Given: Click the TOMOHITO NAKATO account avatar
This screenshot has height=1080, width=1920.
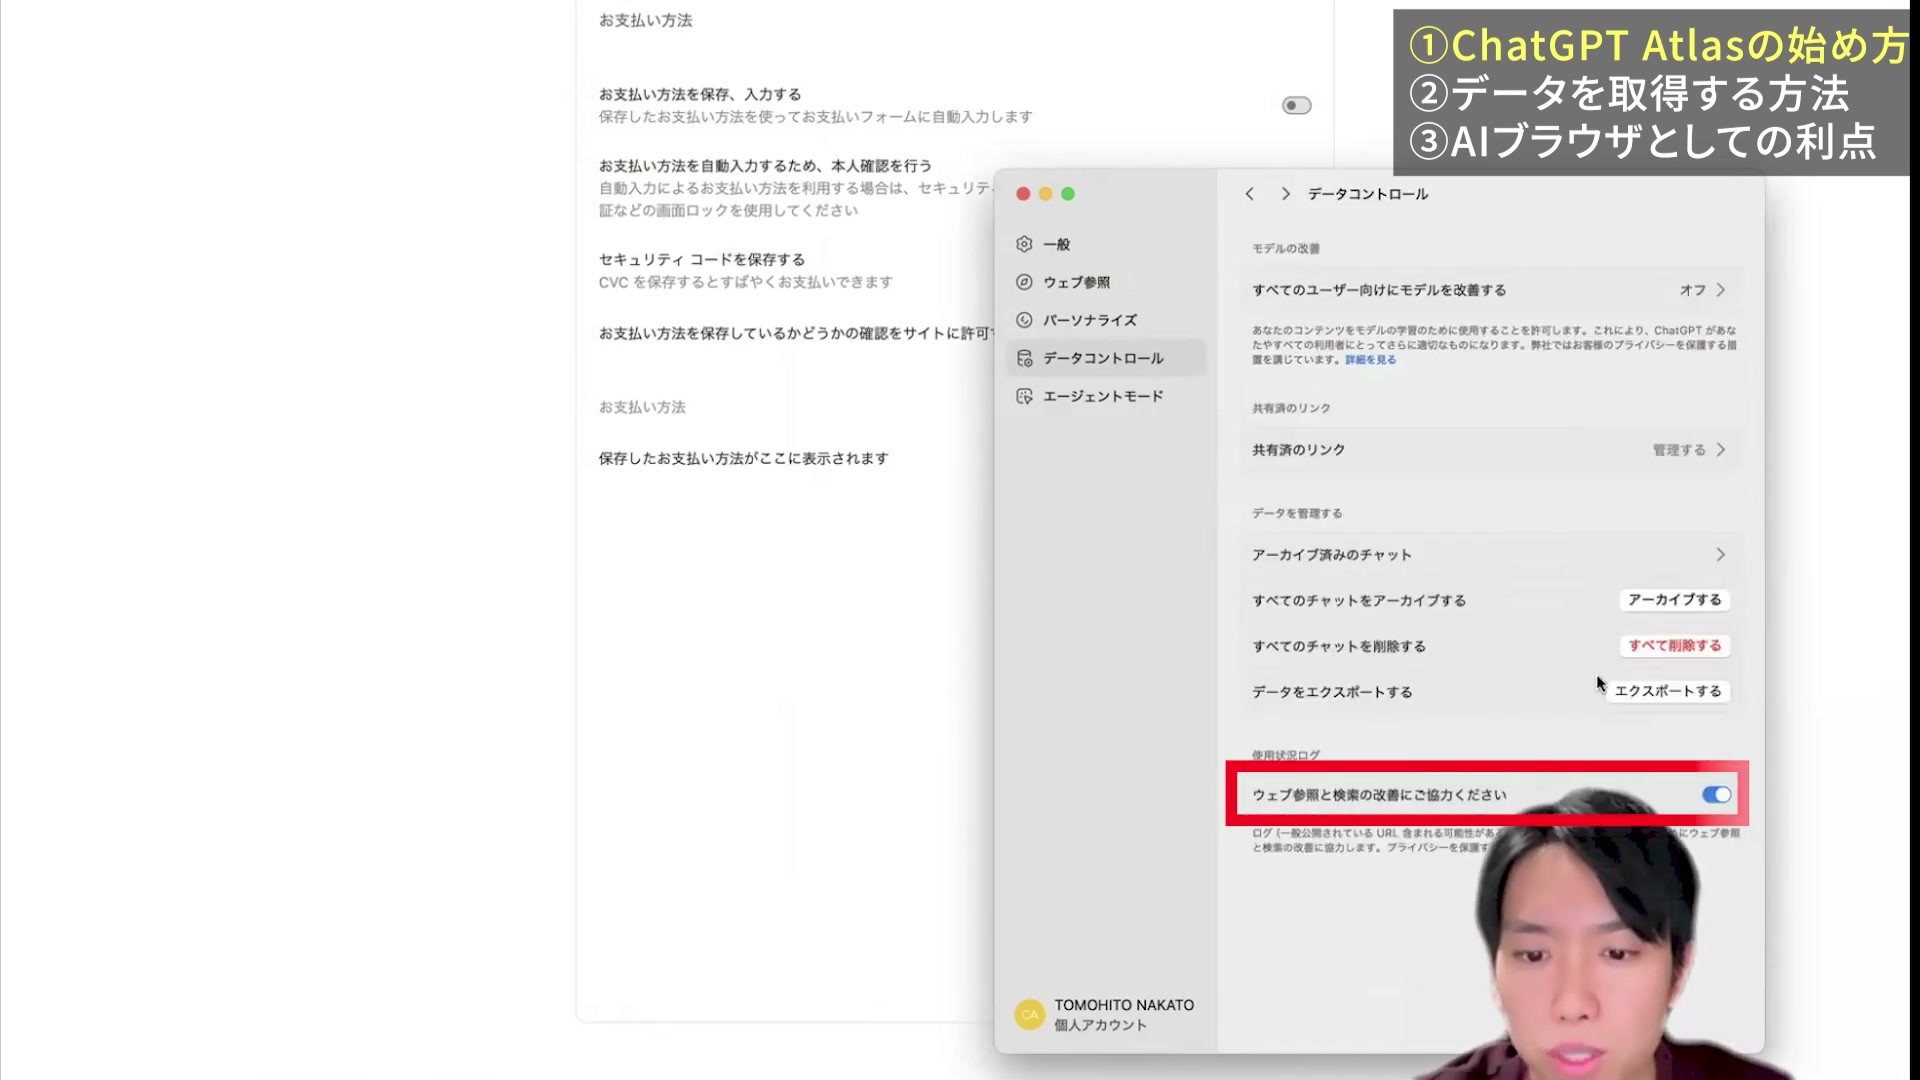Looking at the screenshot, I should pos(1029,1014).
